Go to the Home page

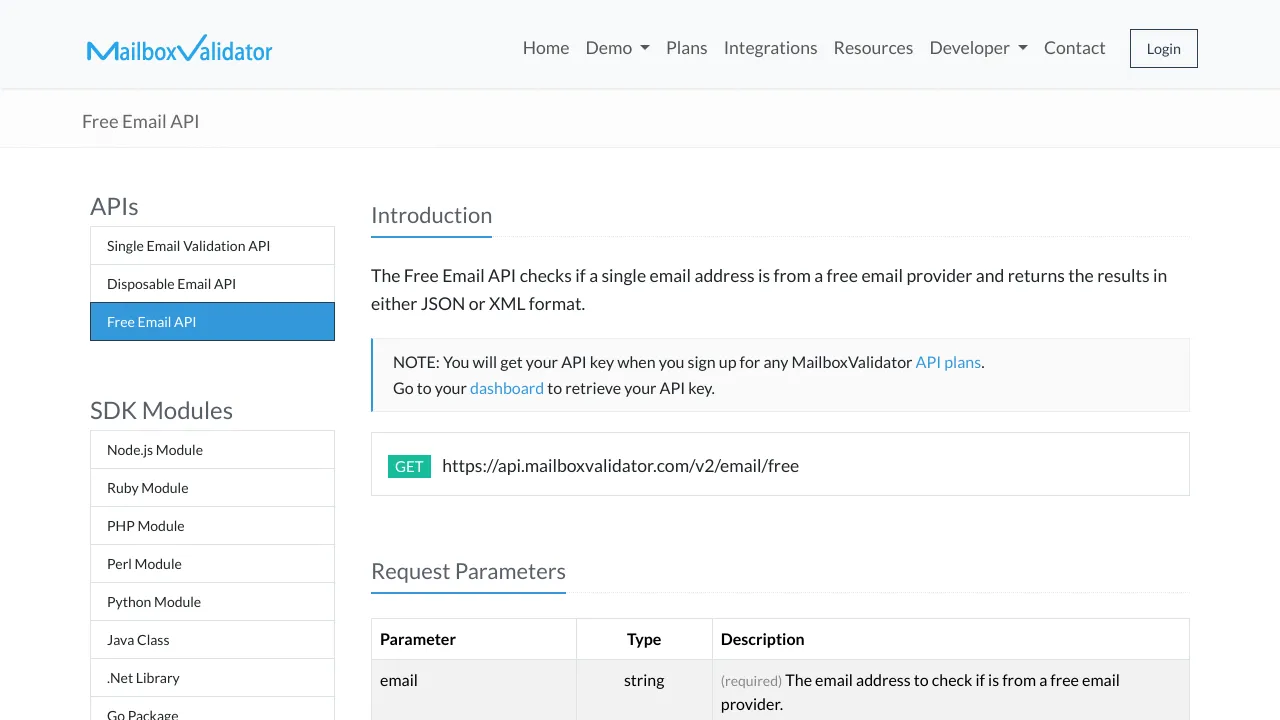point(546,48)
